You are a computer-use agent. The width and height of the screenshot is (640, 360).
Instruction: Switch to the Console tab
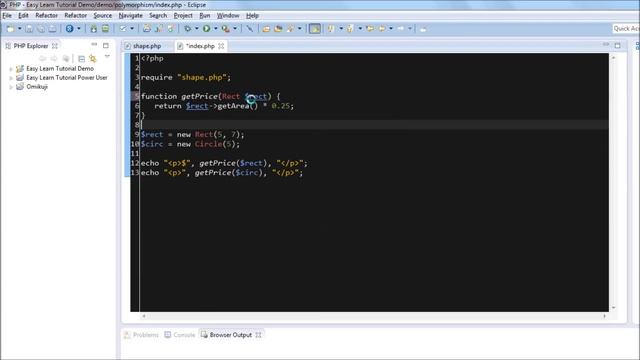pos(180,335)
